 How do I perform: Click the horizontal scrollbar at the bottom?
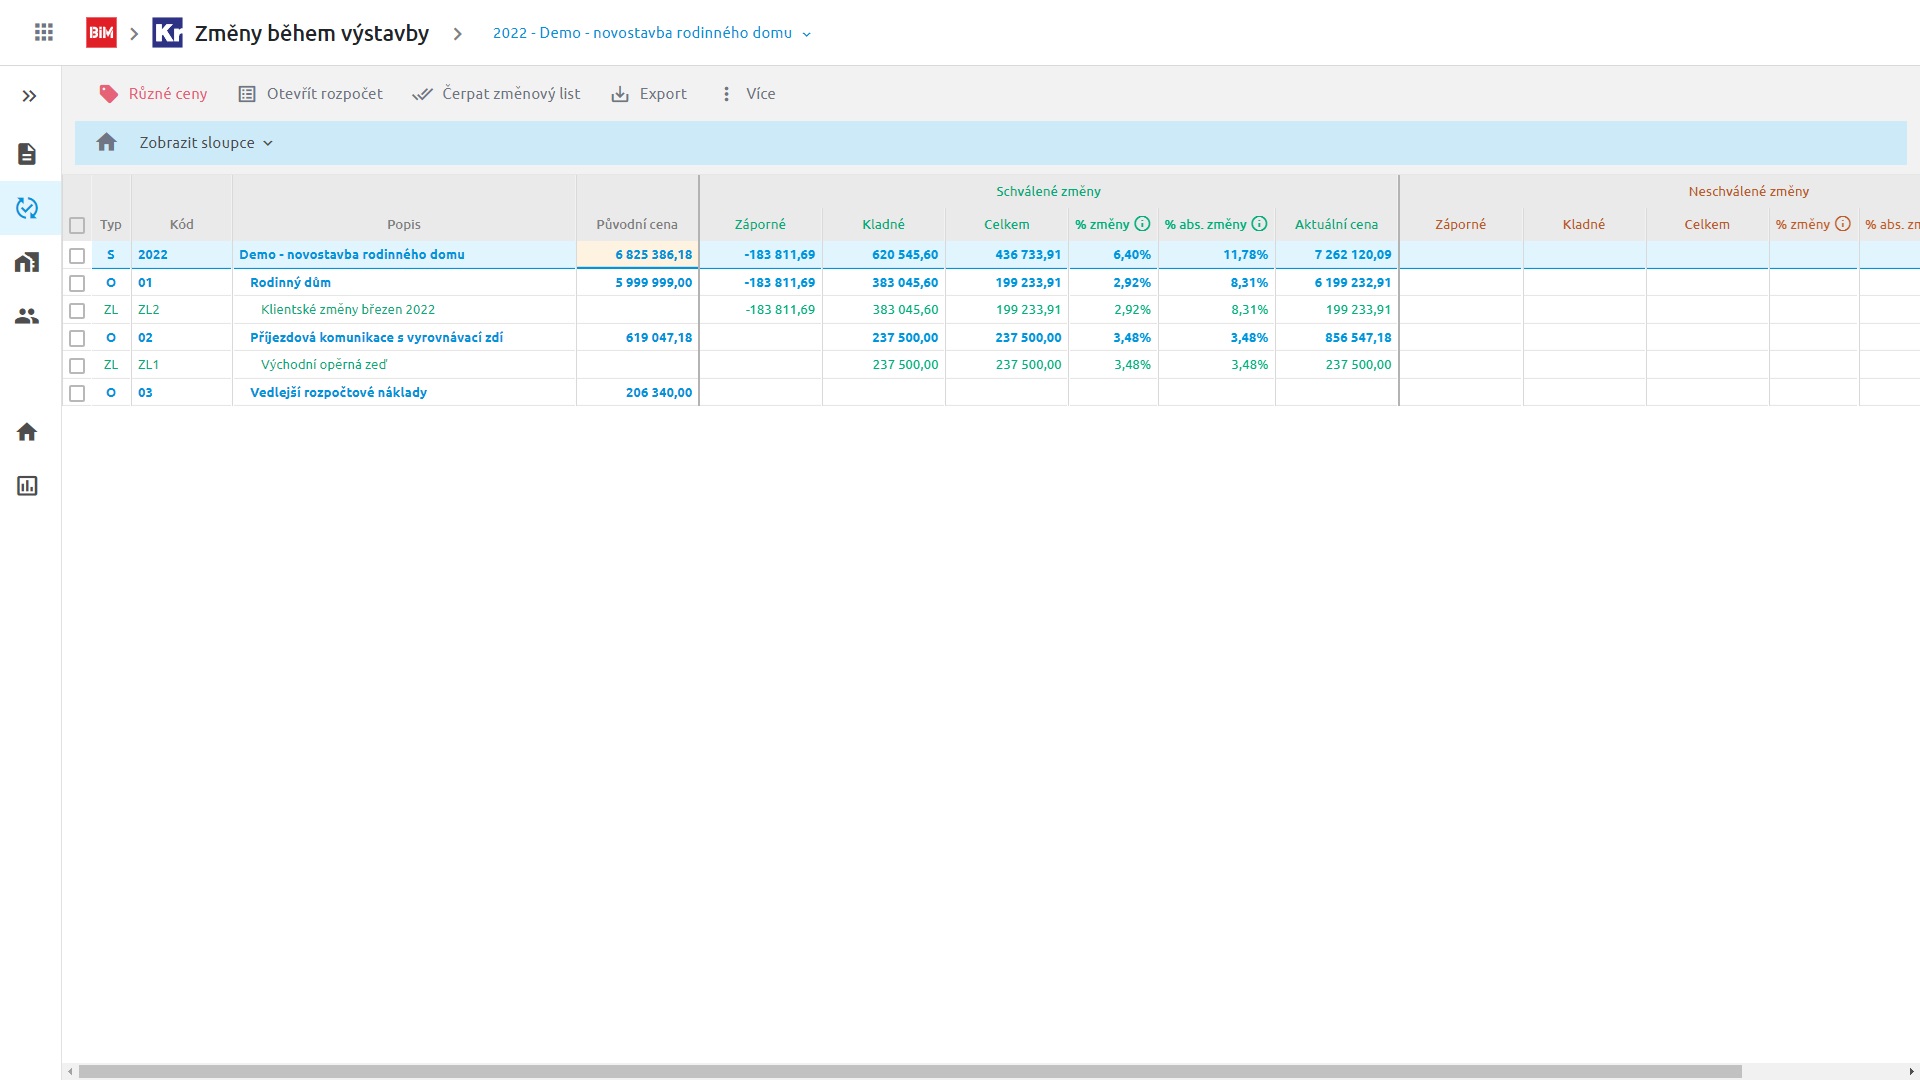pyautogui.click(x=910, y=1071)
